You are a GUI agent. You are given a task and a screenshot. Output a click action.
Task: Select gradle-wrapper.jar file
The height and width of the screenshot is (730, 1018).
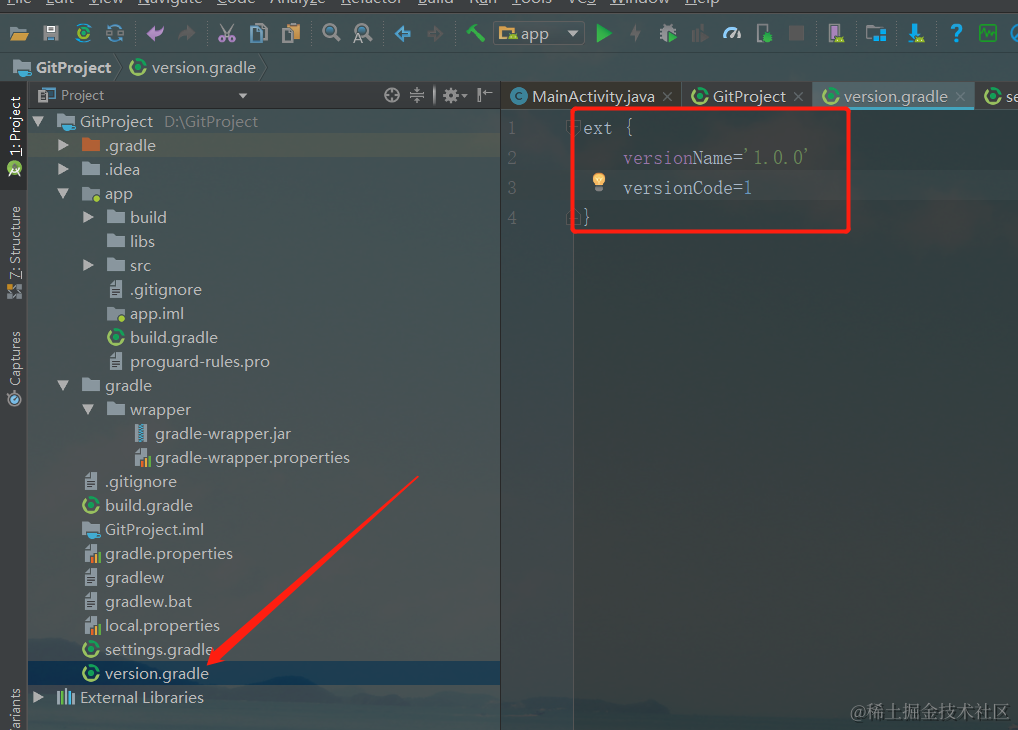(x=223, y=434)
